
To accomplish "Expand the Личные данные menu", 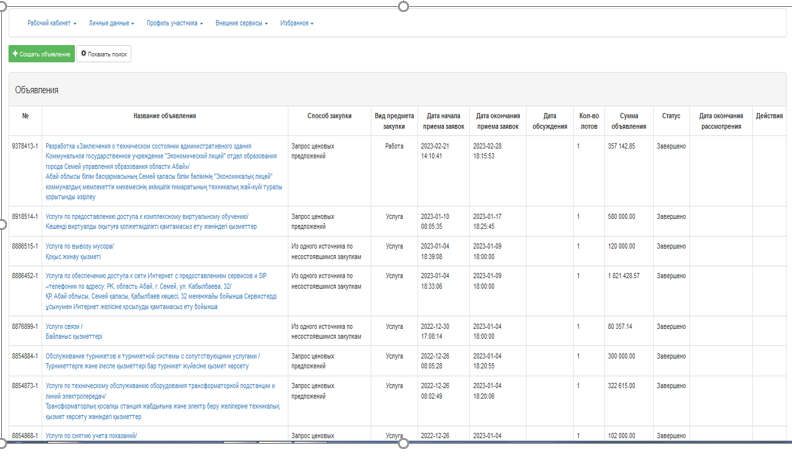I will 111,23.
